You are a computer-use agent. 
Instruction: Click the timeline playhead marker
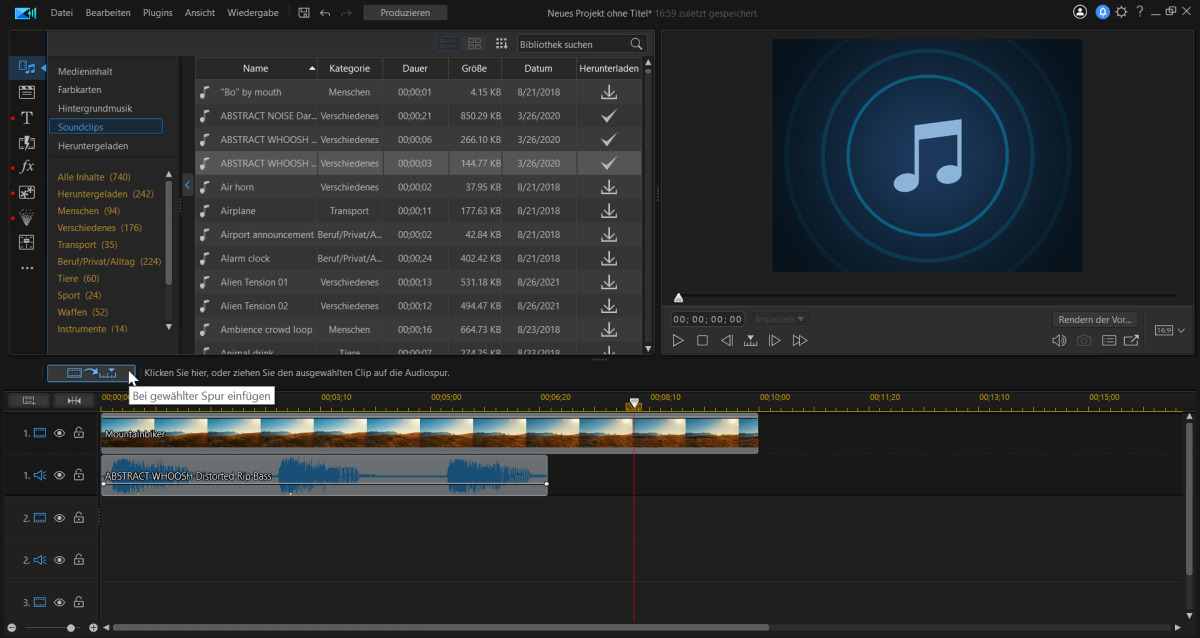pyautogui.click(x=633, y=404)
